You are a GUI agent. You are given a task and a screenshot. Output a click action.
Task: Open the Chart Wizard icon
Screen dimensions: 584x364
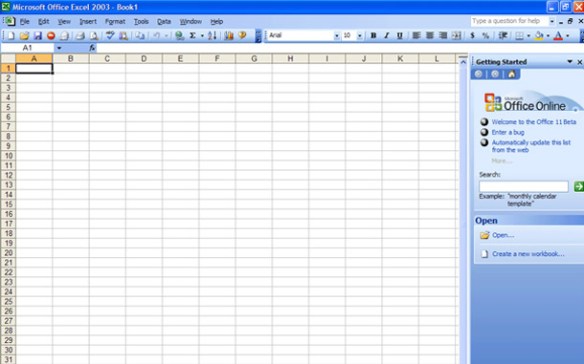229,36
